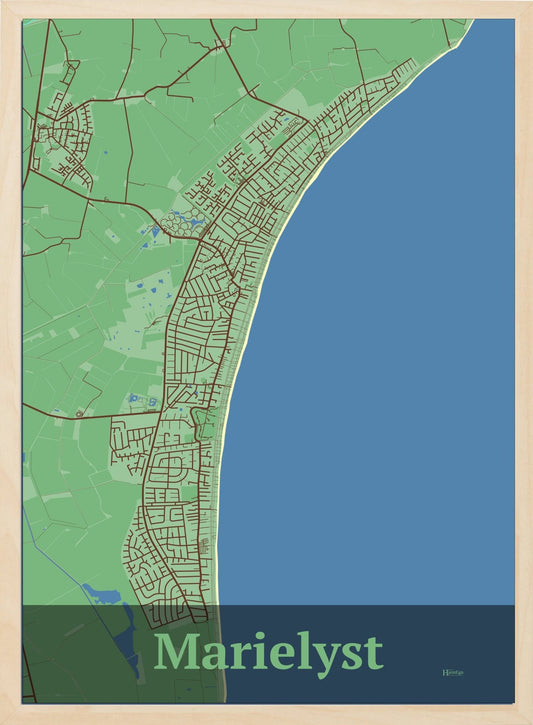The height and width of the screenshot is (725, 533).
Task: Click the large blue lake near the bottom left
Action: tap(103, 595)
